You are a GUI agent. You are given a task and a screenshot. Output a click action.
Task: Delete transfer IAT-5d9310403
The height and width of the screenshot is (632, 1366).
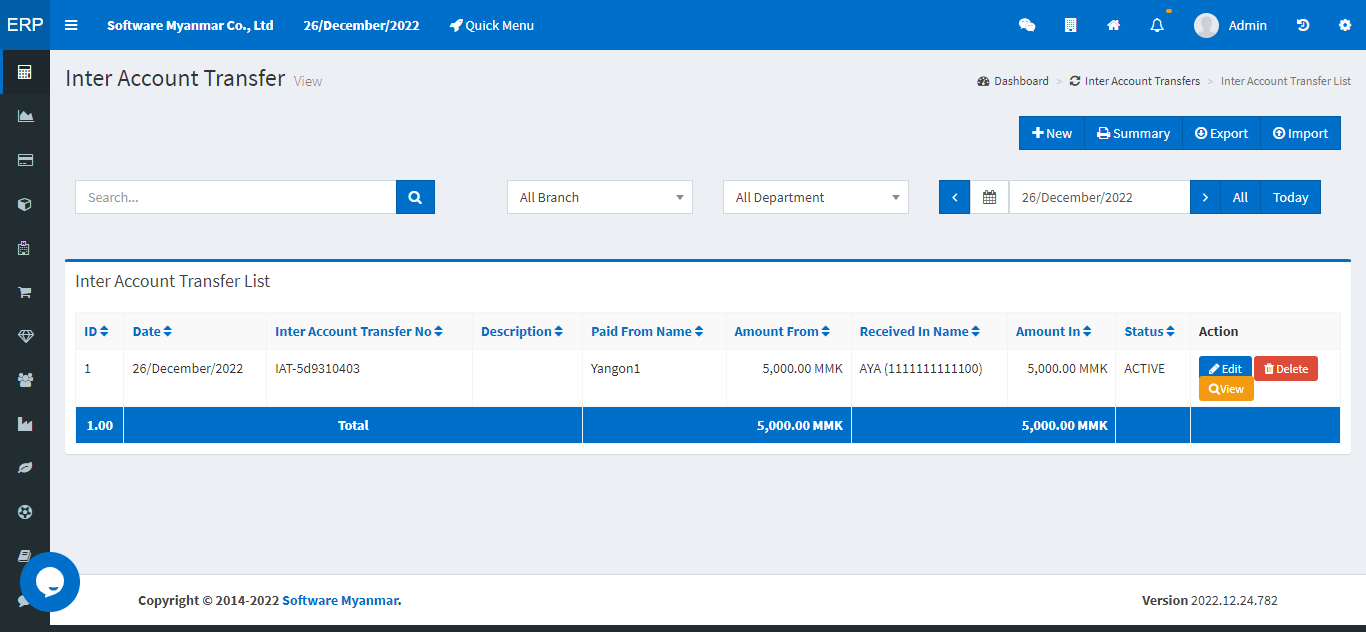tap(1286, 369)
